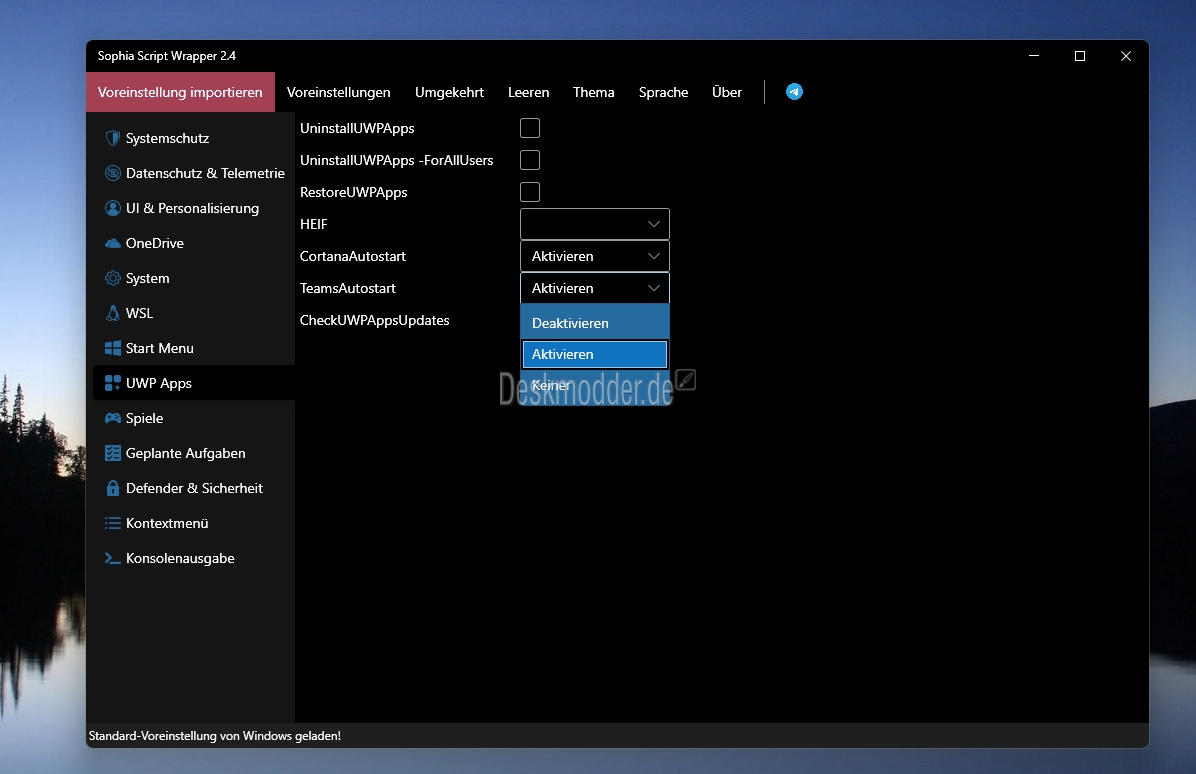Switch to Datenschutz & Telemetrie section

(x=194, y=173)
